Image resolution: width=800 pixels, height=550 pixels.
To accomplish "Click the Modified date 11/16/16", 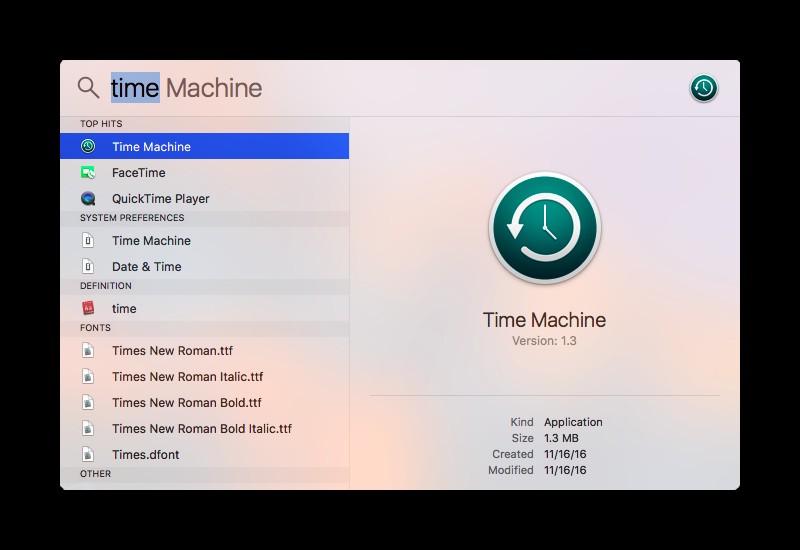I will pos(565,470).
